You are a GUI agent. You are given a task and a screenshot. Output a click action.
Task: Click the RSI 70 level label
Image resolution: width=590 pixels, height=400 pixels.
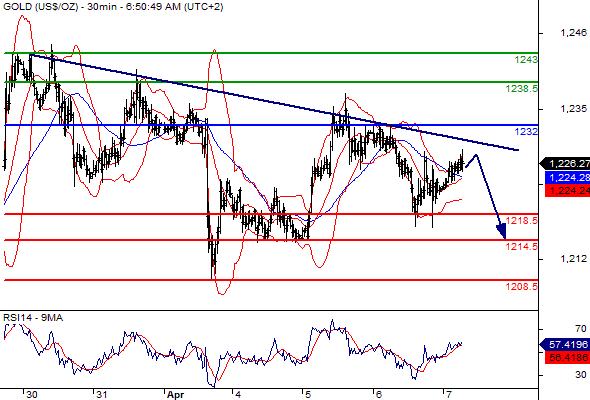(581, 329)
